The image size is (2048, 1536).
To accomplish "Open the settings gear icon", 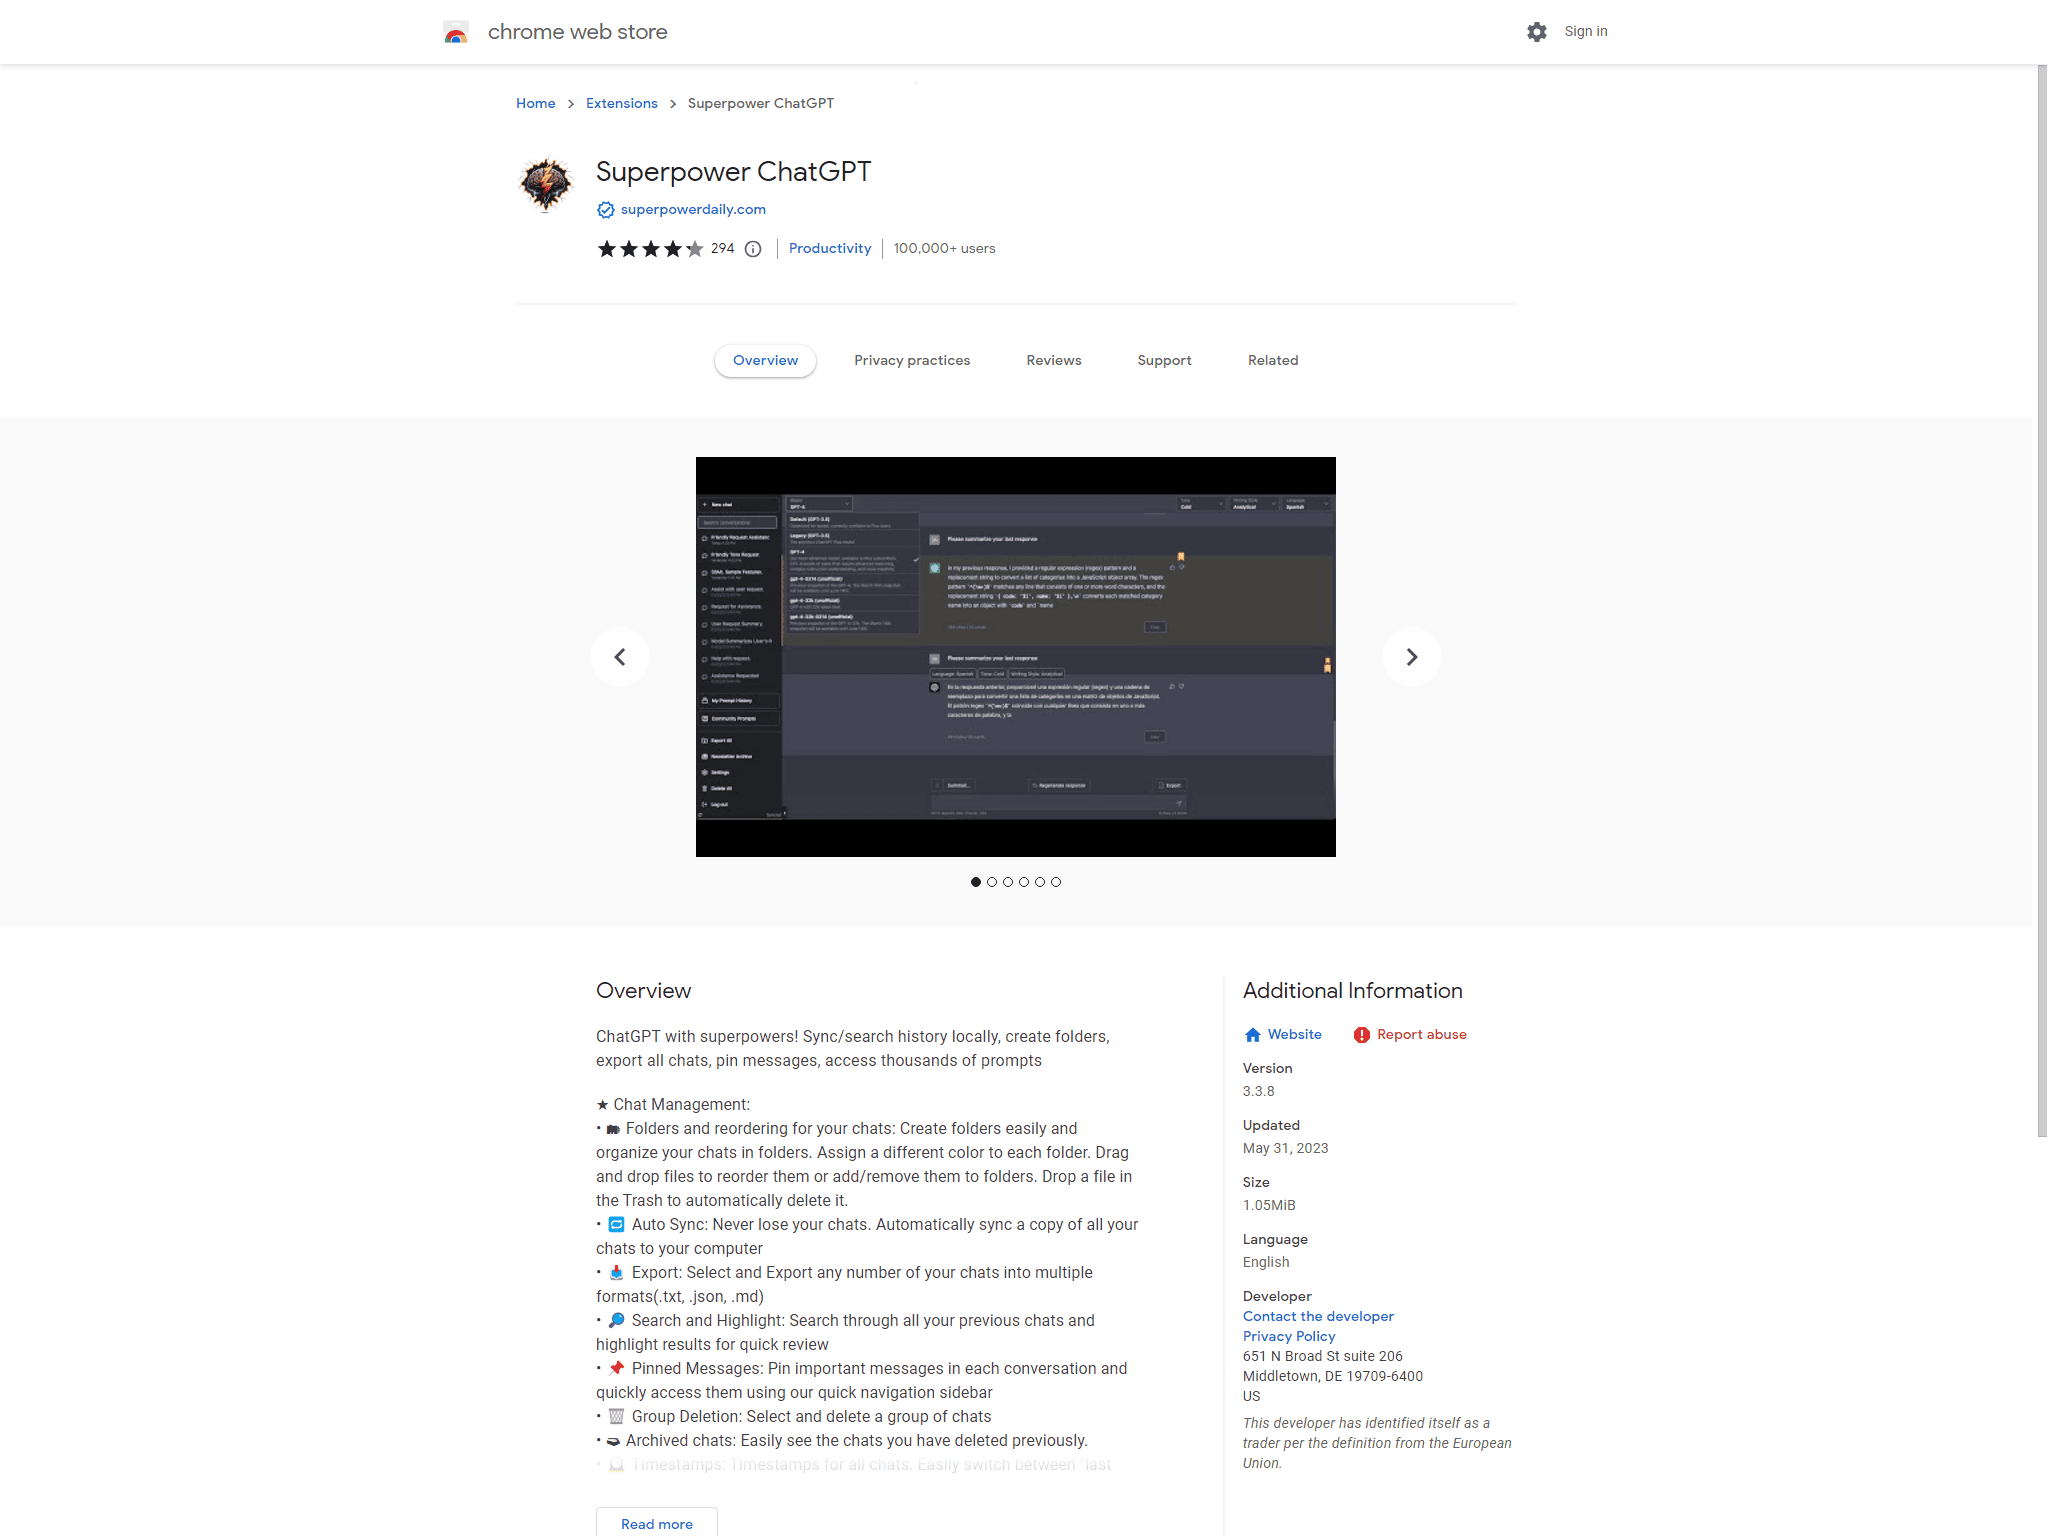I will (x=1537, y=32).
